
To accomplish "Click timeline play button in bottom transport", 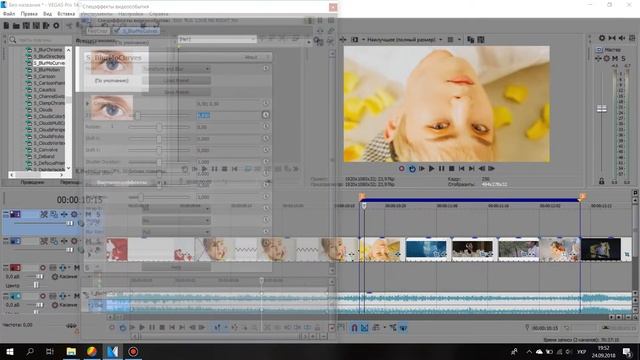I will [142, 327].
